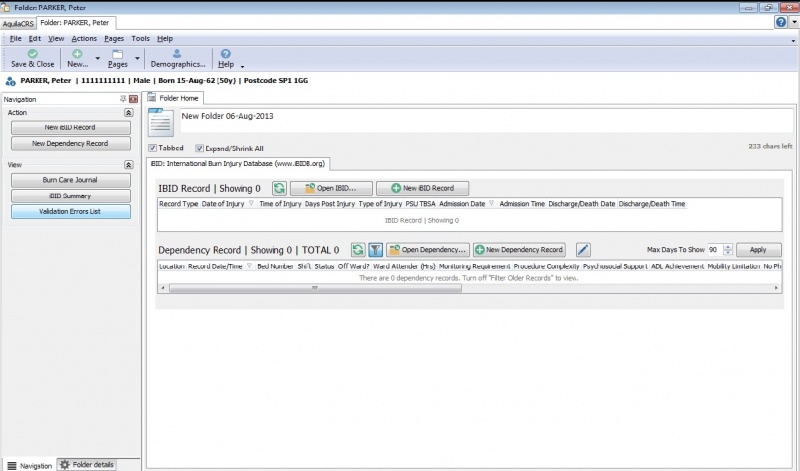
Task: Click the Folder details gear tab
Action: pos(87,464)
